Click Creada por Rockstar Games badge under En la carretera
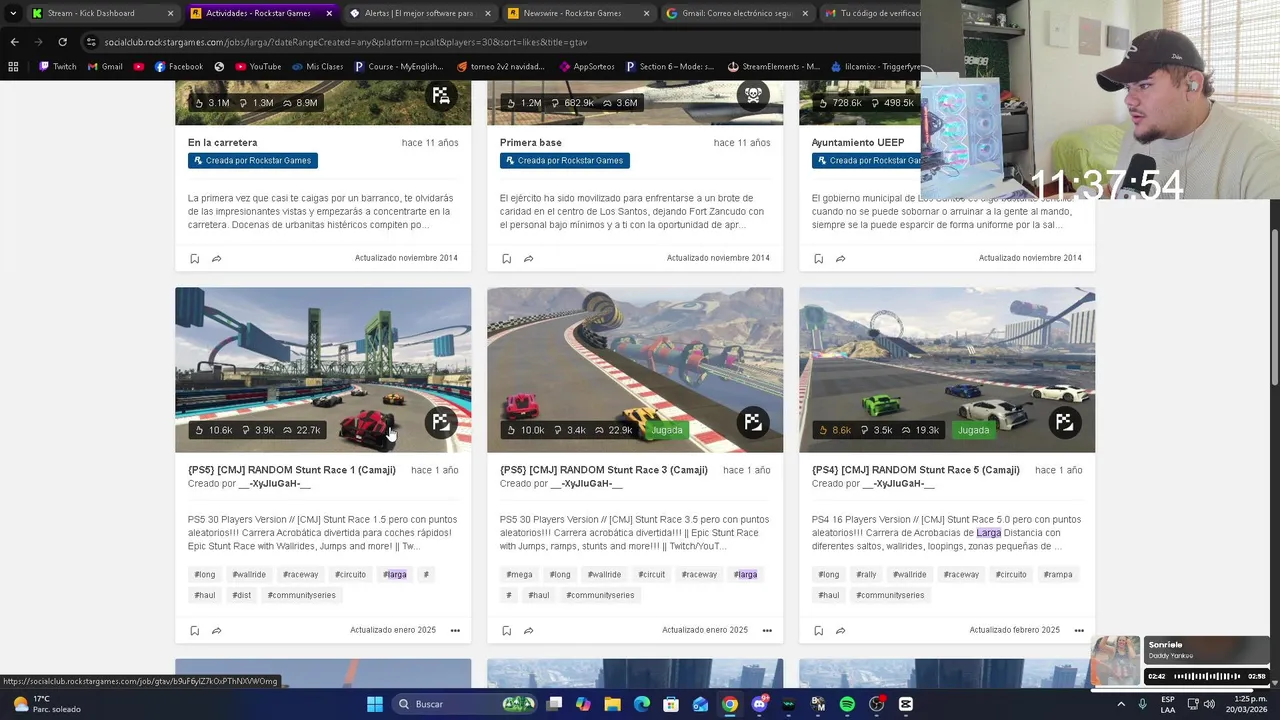 click(x=253, y=160)
